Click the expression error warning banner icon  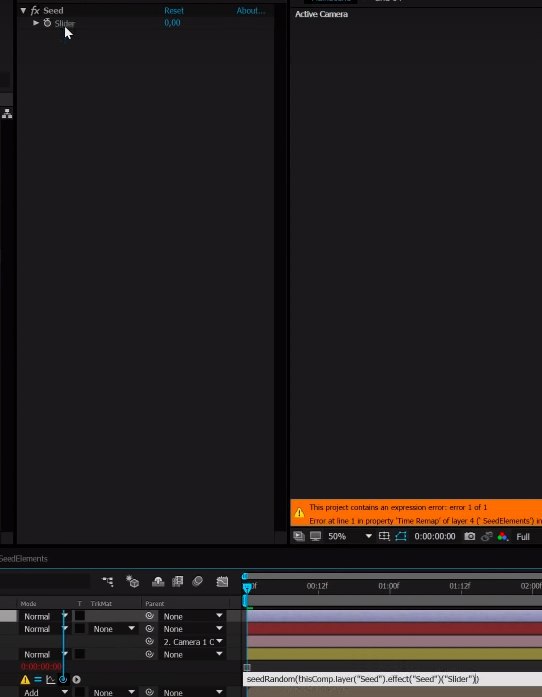[299, 513]
